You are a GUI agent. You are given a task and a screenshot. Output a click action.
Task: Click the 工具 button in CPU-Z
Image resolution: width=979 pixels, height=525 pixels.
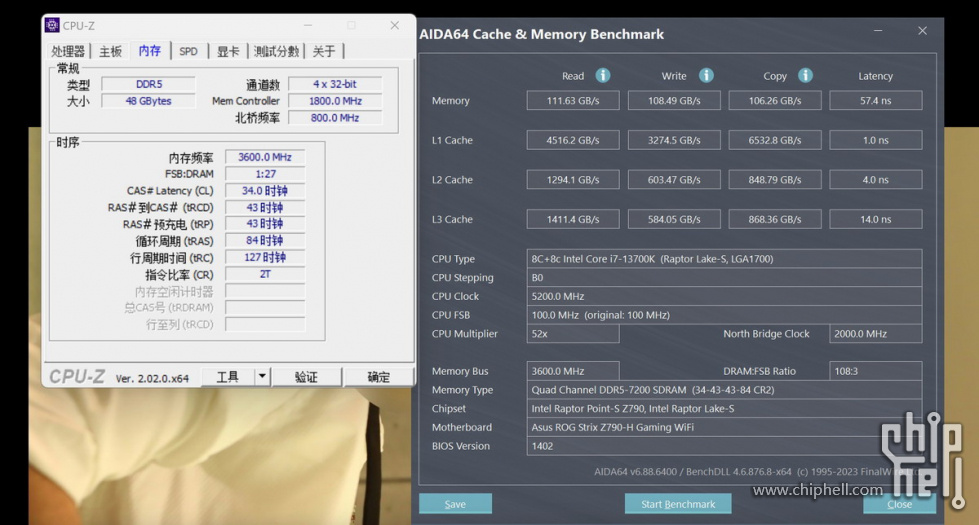228,377
